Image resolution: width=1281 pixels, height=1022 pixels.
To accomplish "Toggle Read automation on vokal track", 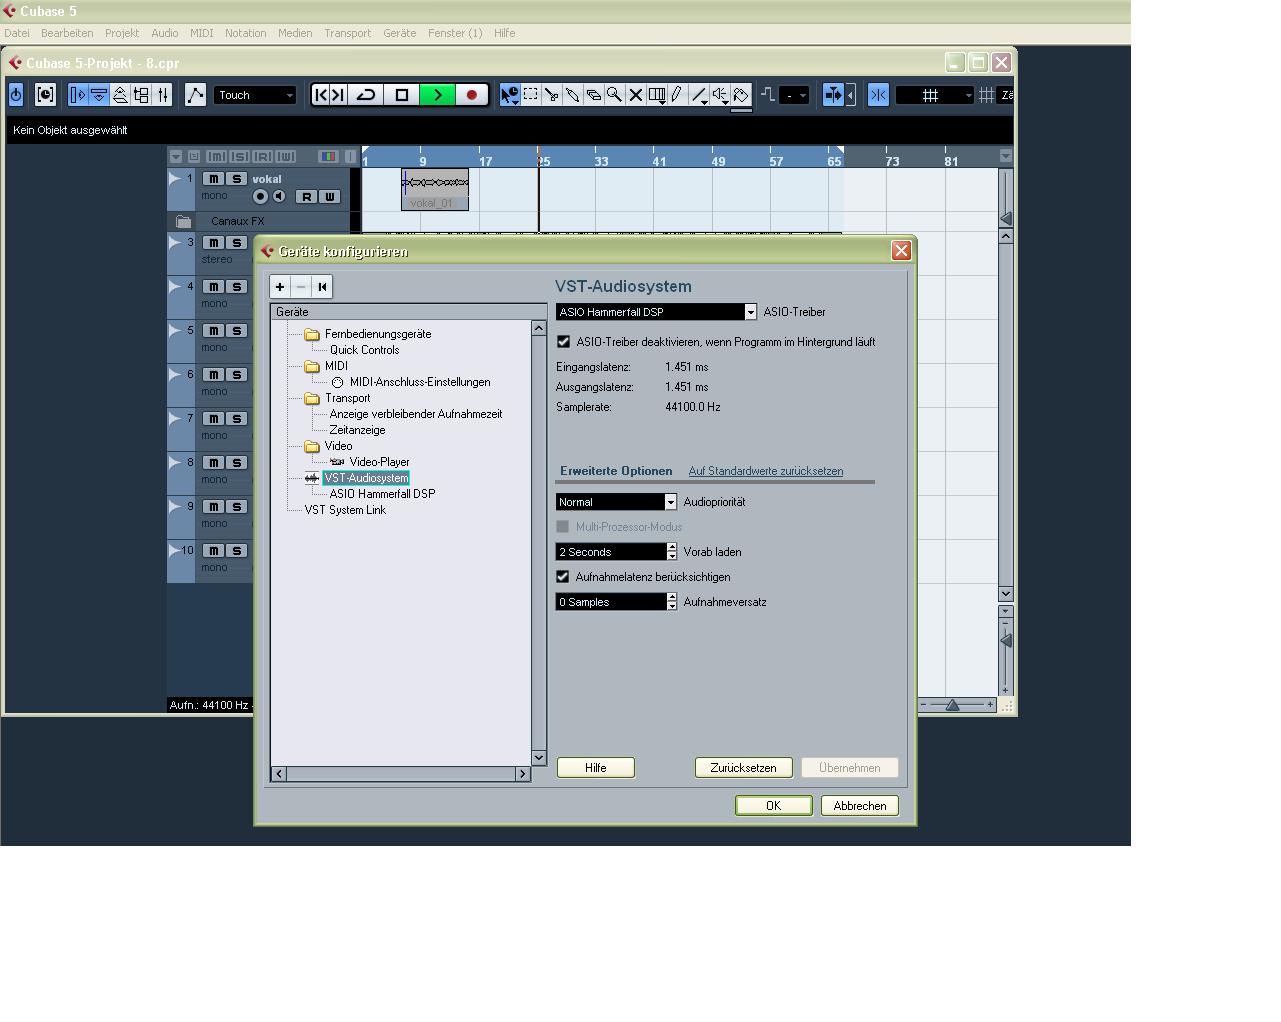I will click(x=307, y=197).
